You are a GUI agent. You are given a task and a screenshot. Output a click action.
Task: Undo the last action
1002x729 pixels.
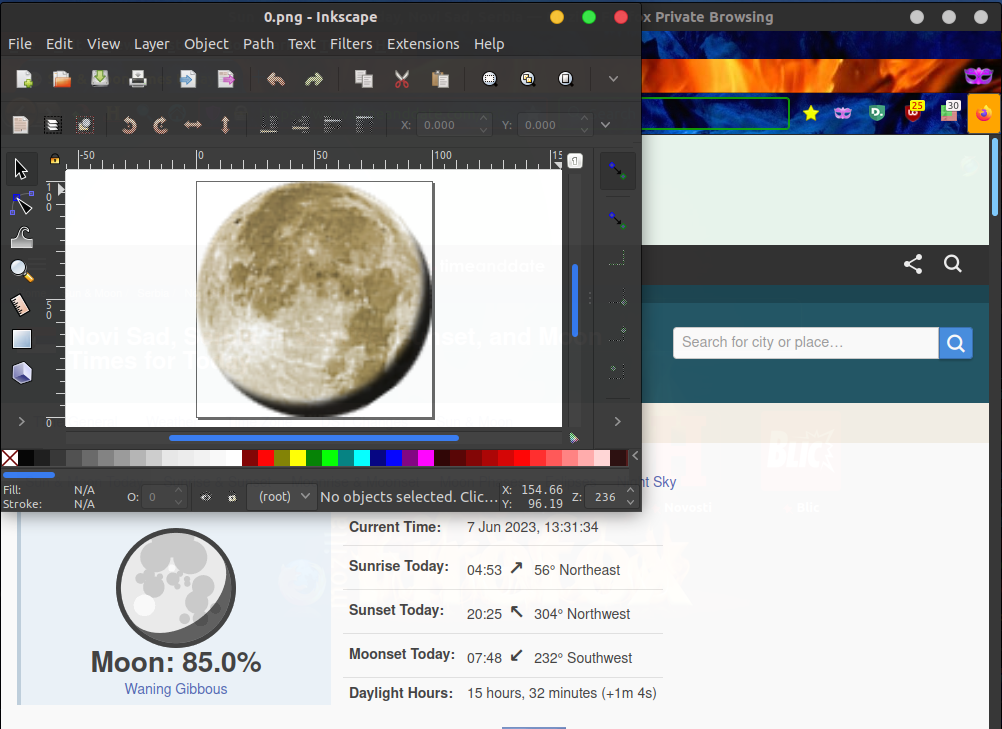click(x=275, y=79)
